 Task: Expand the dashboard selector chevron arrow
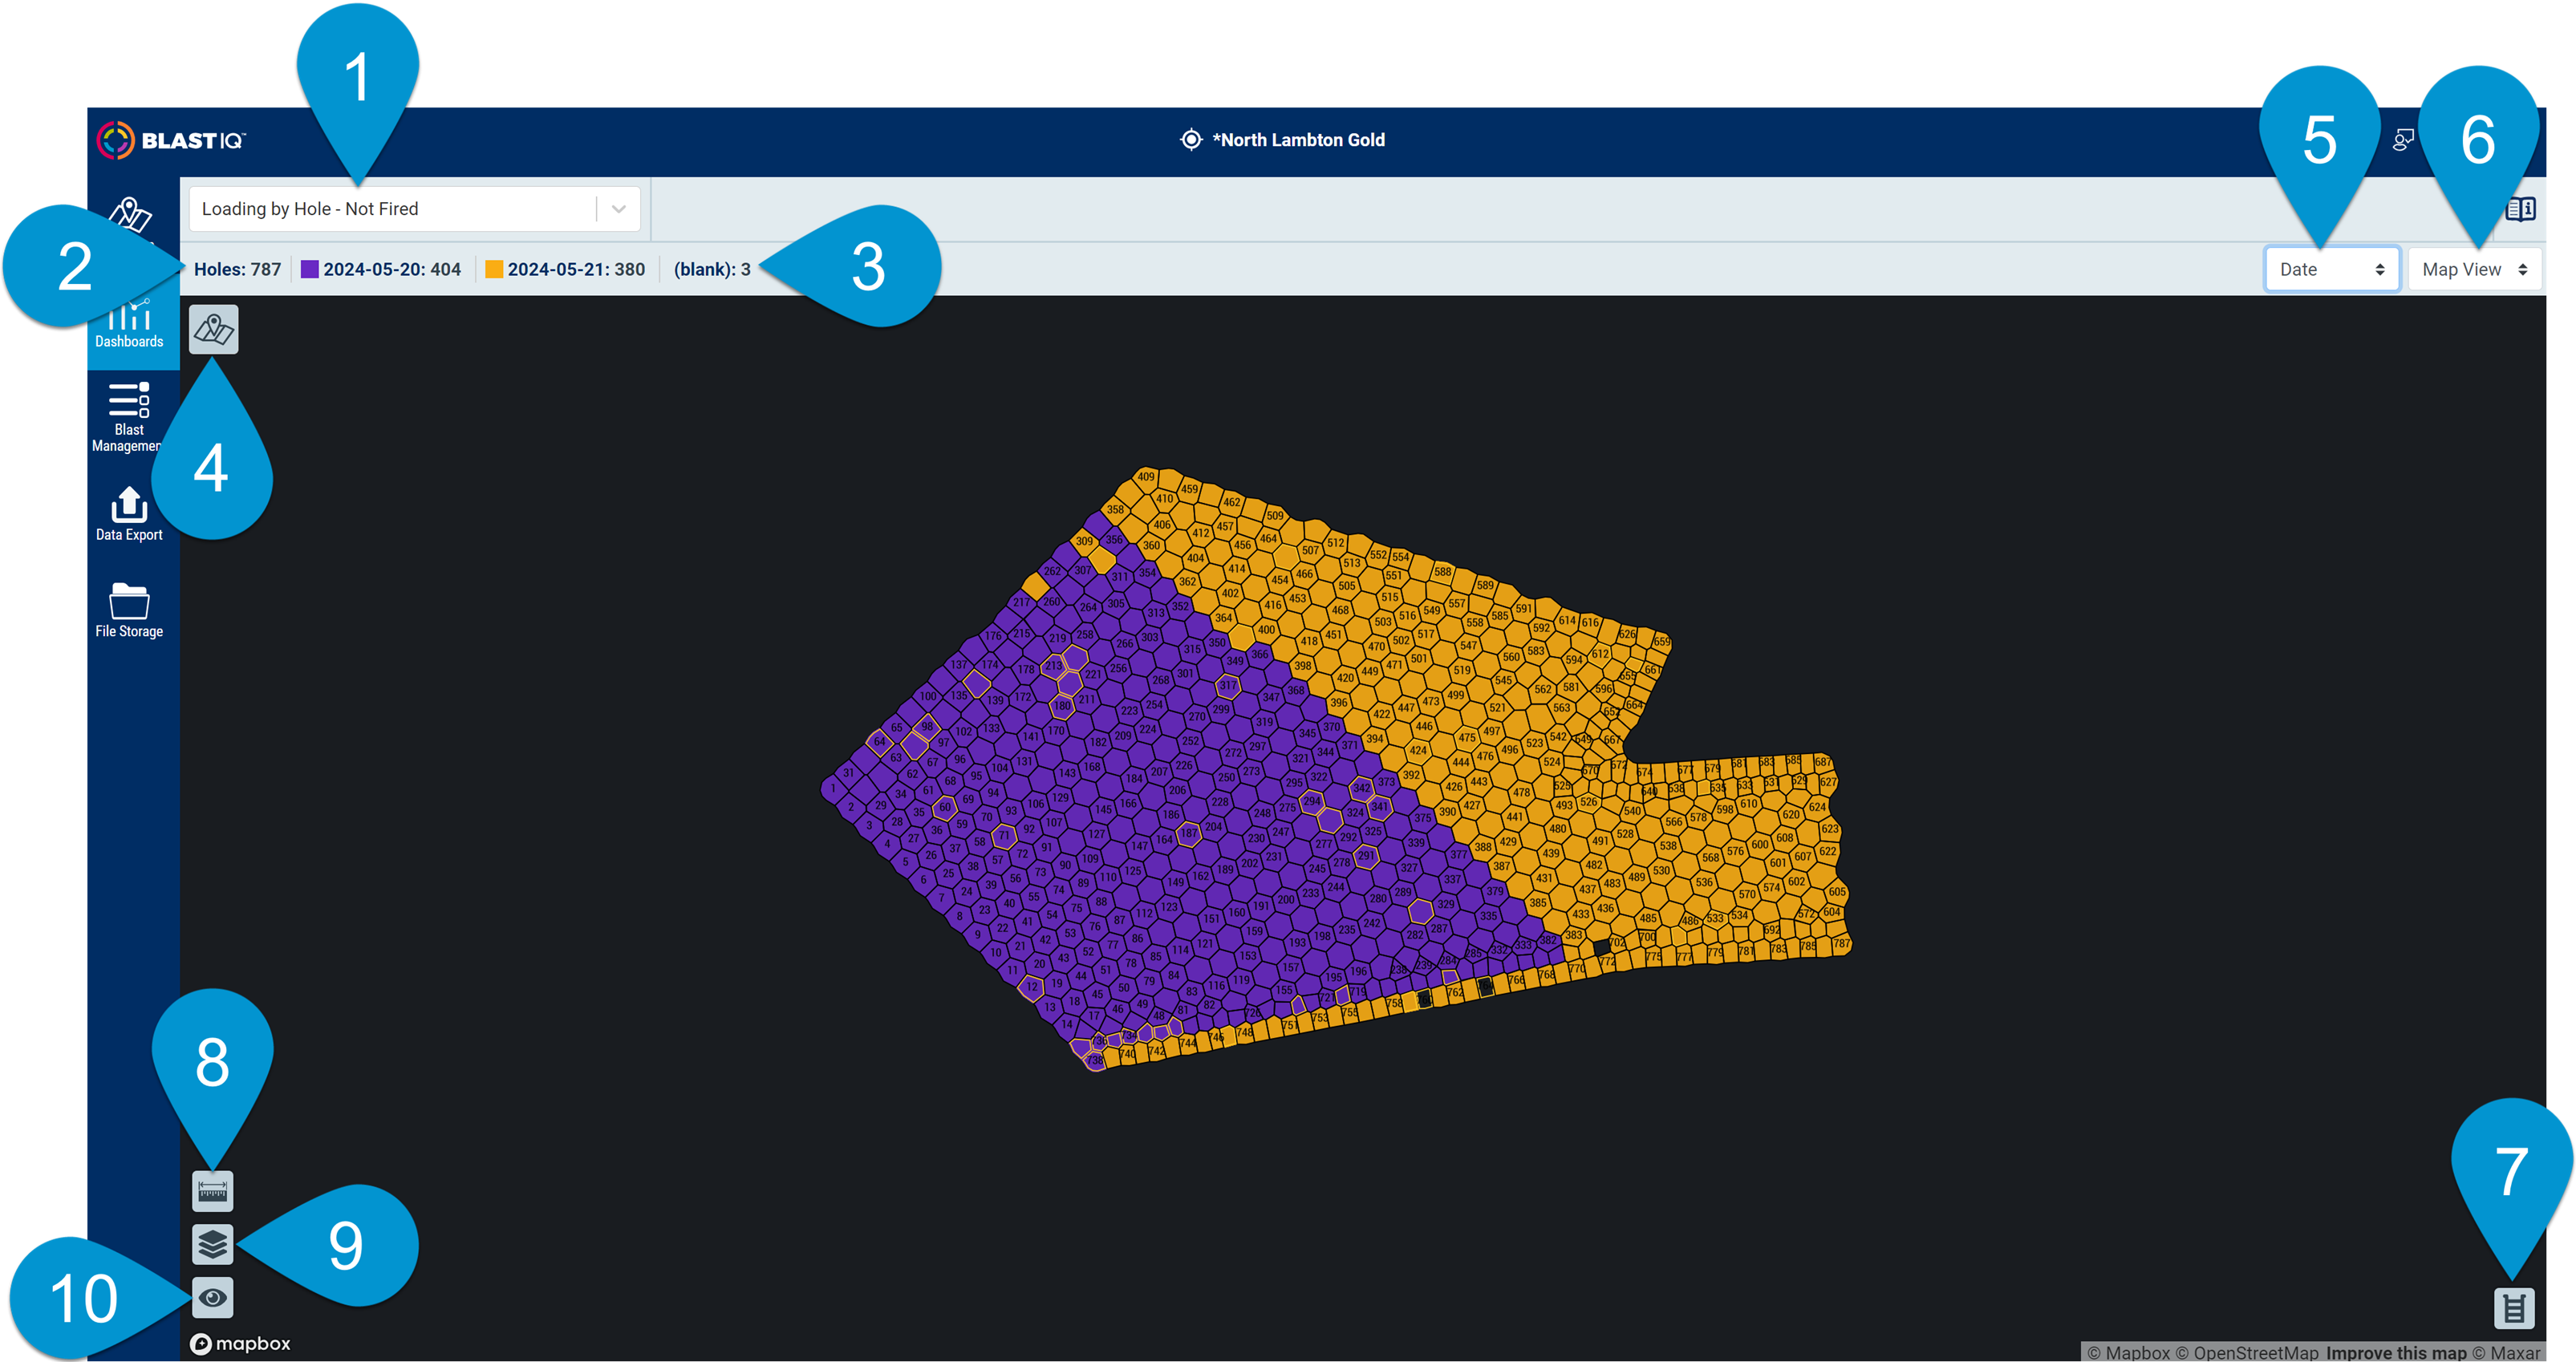619,209
